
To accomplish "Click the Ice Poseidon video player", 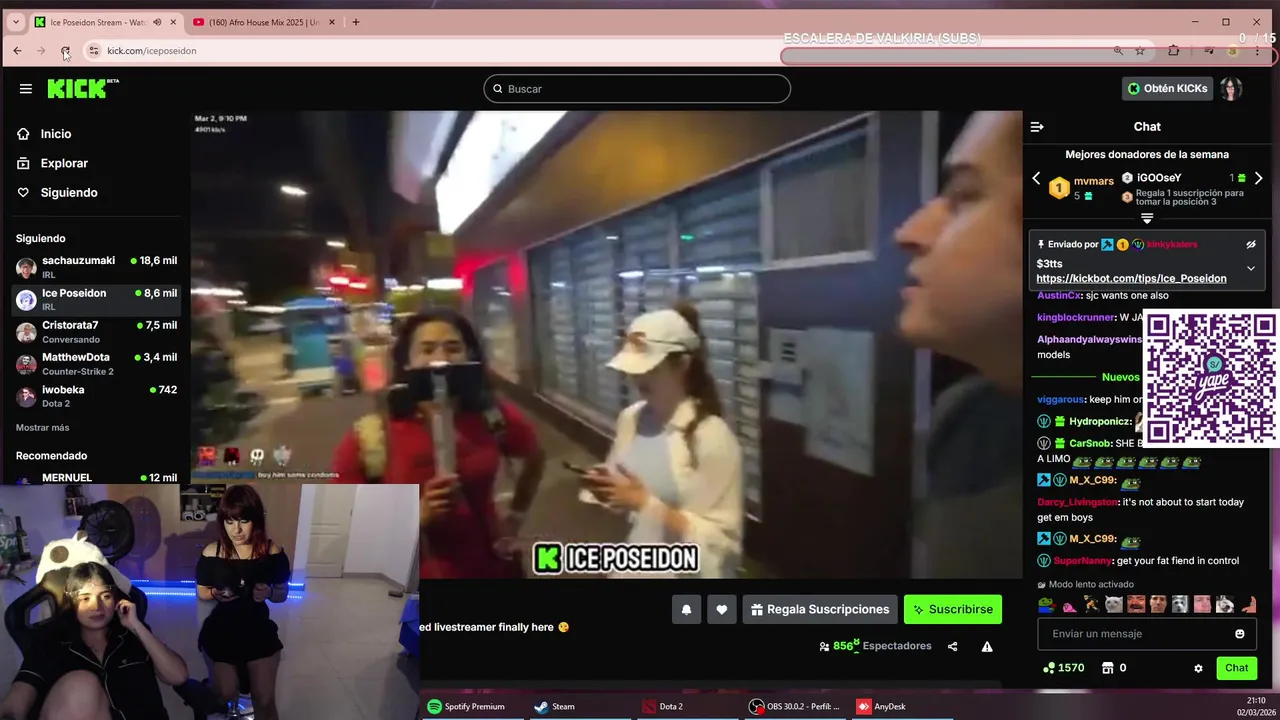I will click(606, 345).
